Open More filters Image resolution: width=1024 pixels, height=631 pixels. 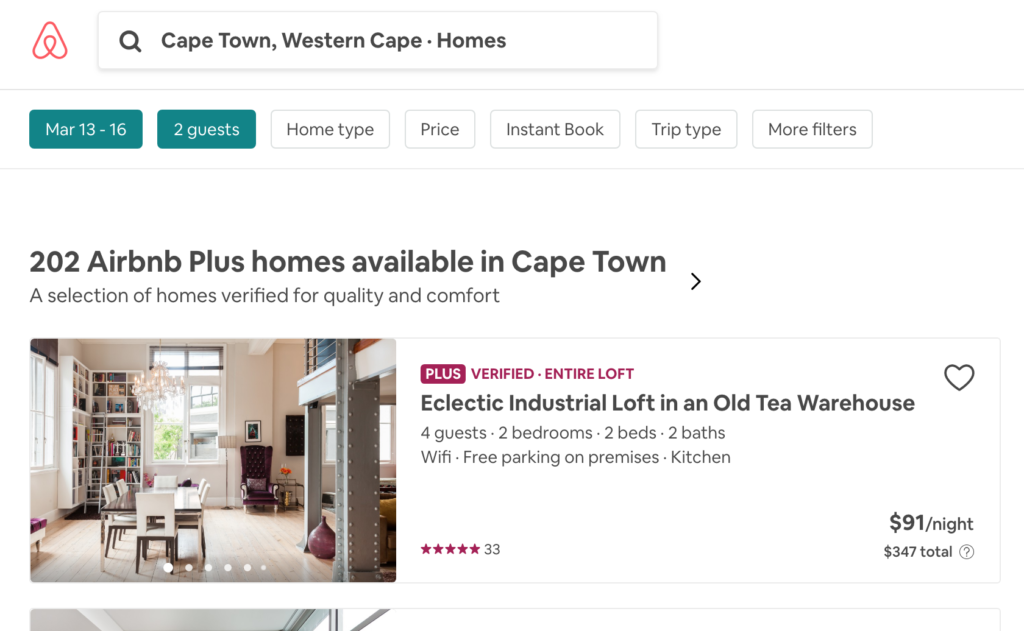click(x=811, y=129)
